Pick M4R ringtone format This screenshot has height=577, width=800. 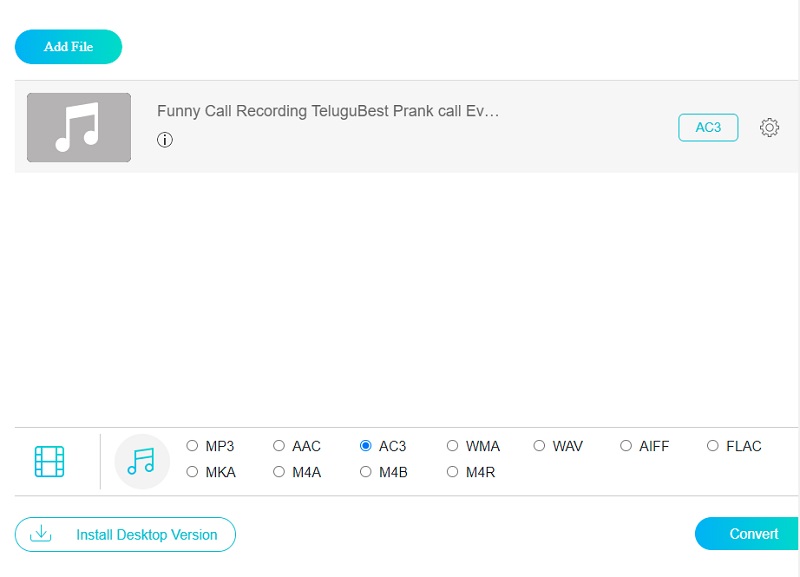click(x=453, y=472)
